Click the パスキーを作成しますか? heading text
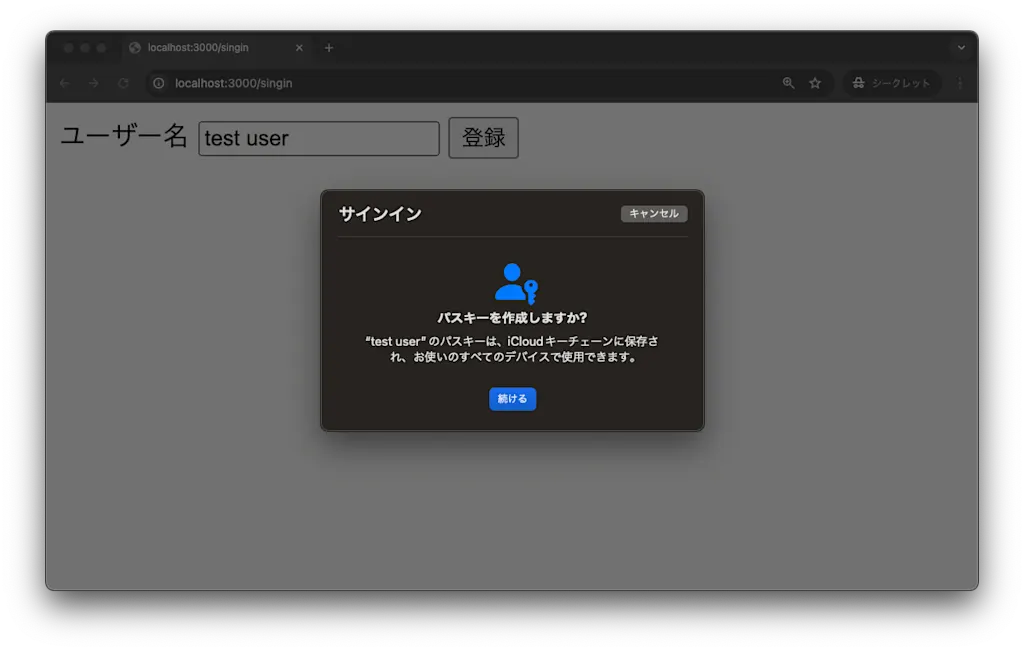1024x651 pixels. pos(512,318)
